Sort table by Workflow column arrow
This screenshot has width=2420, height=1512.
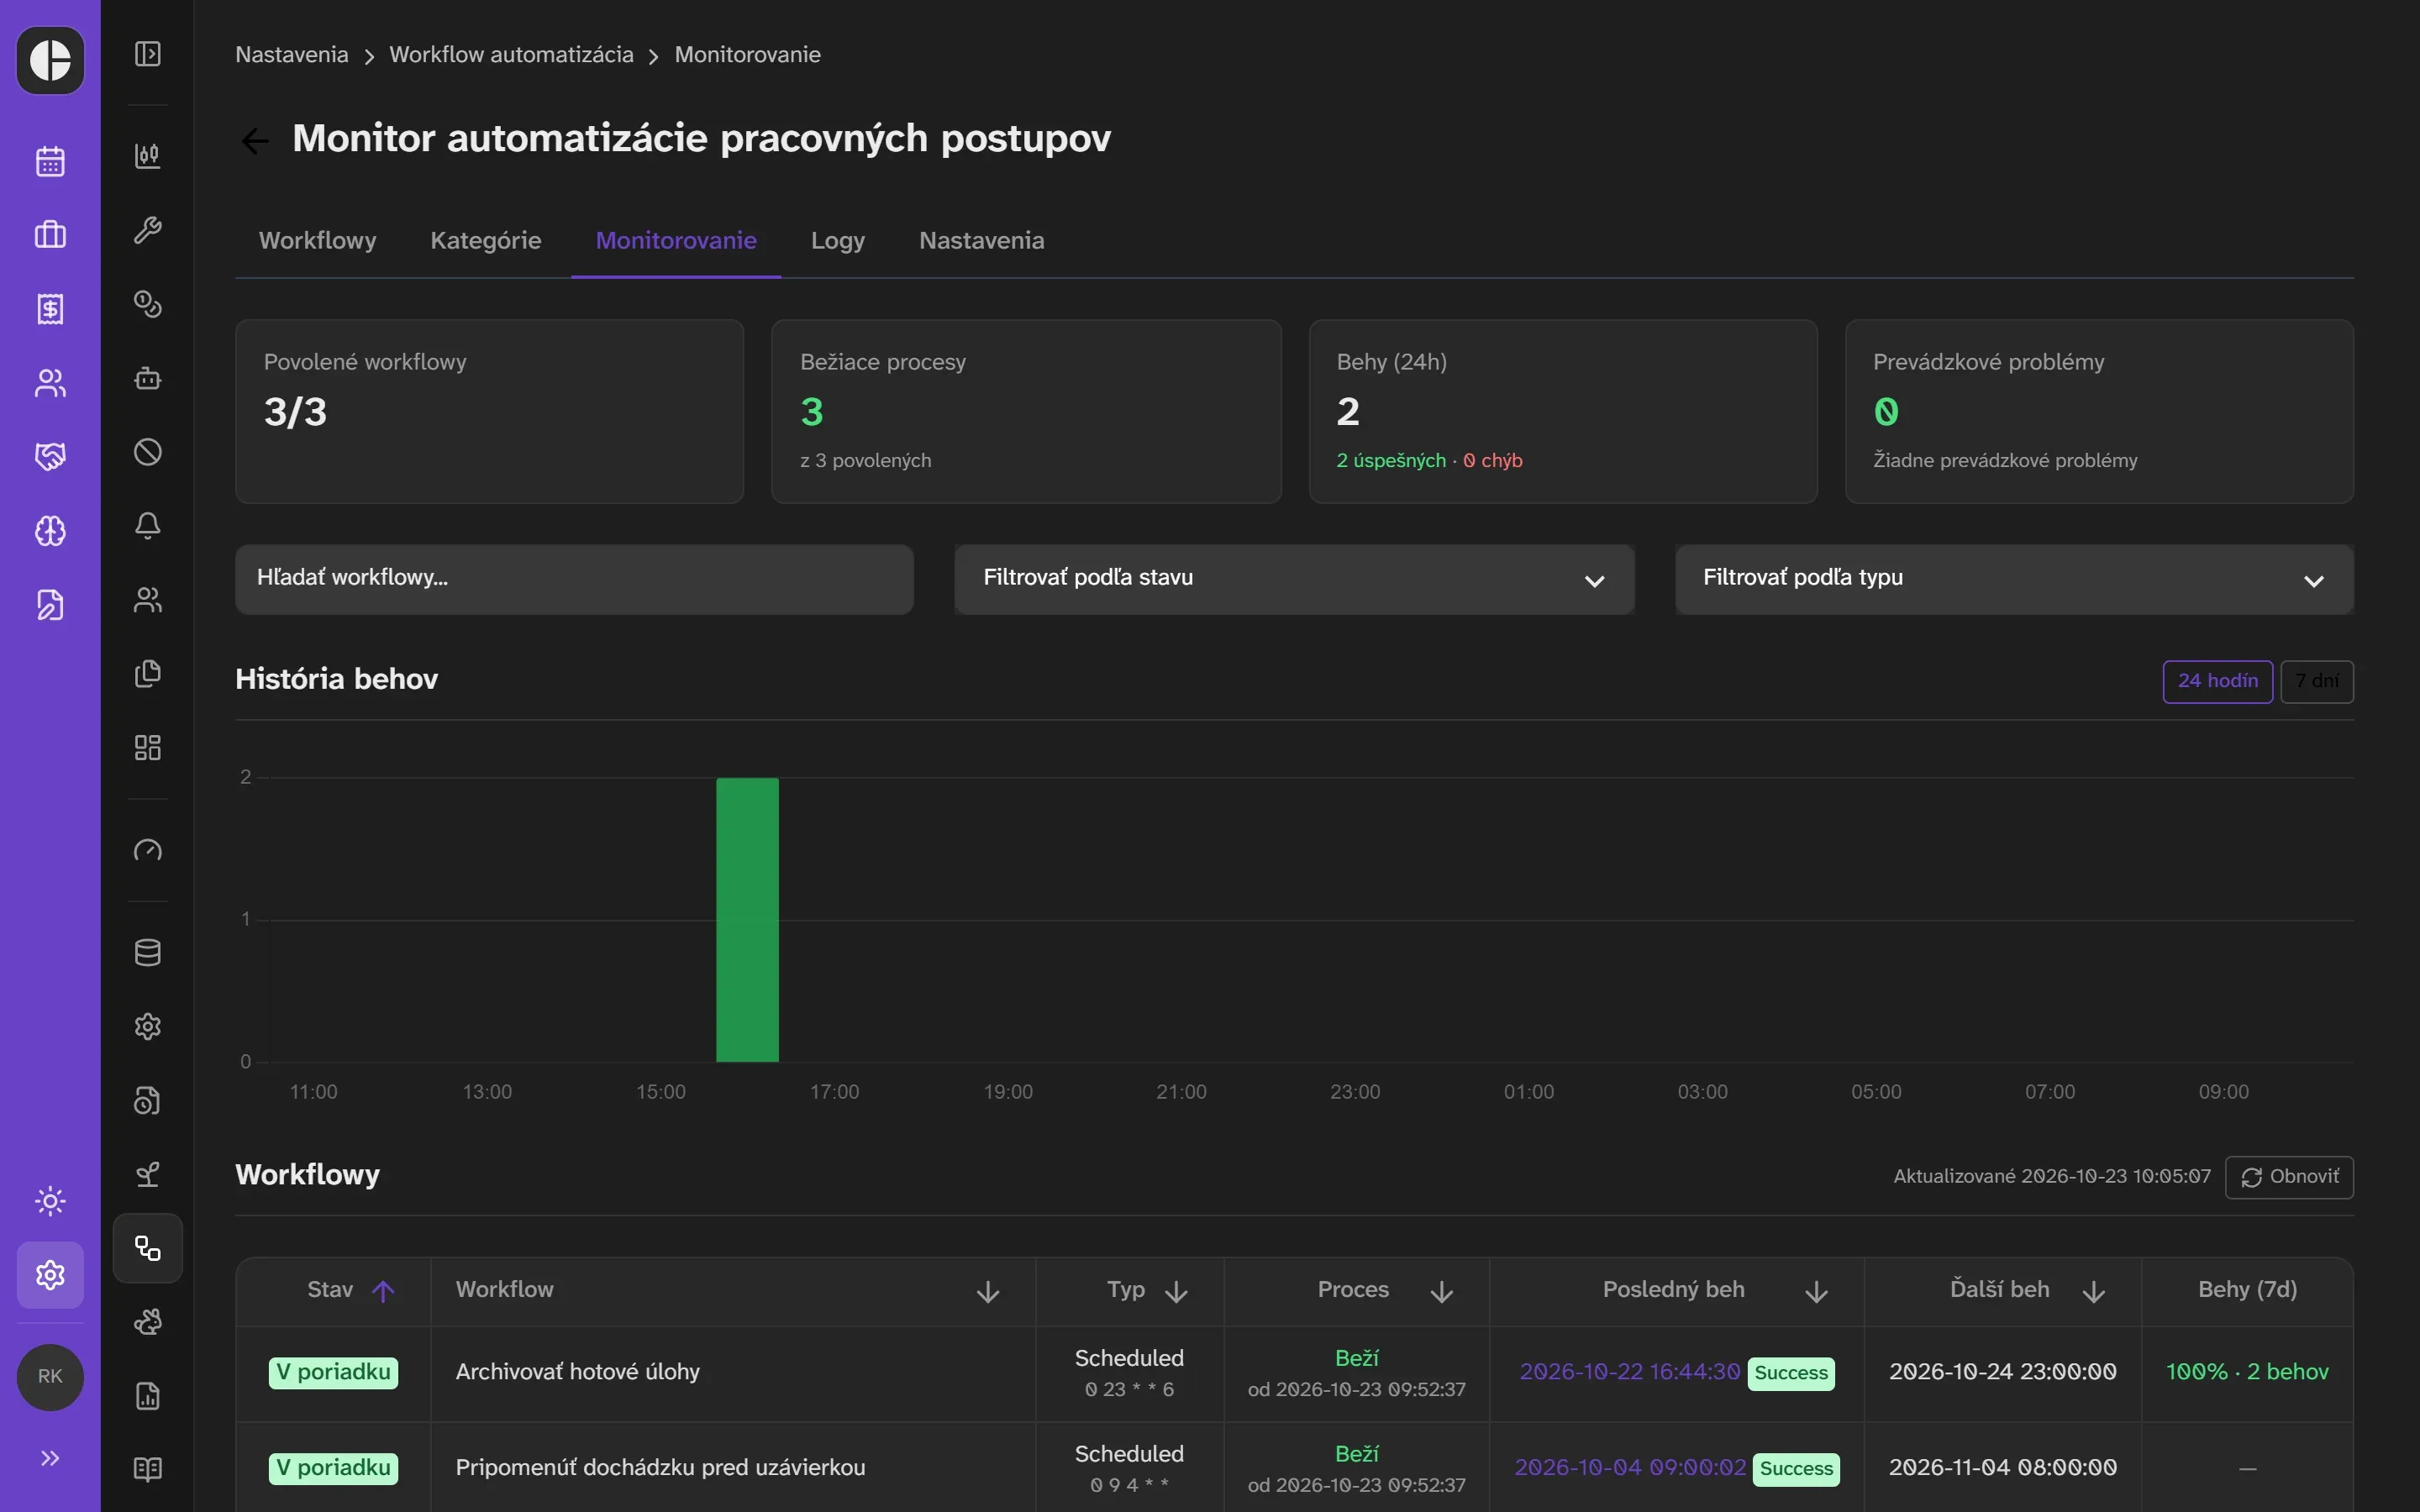click(x=987, y=1291)
